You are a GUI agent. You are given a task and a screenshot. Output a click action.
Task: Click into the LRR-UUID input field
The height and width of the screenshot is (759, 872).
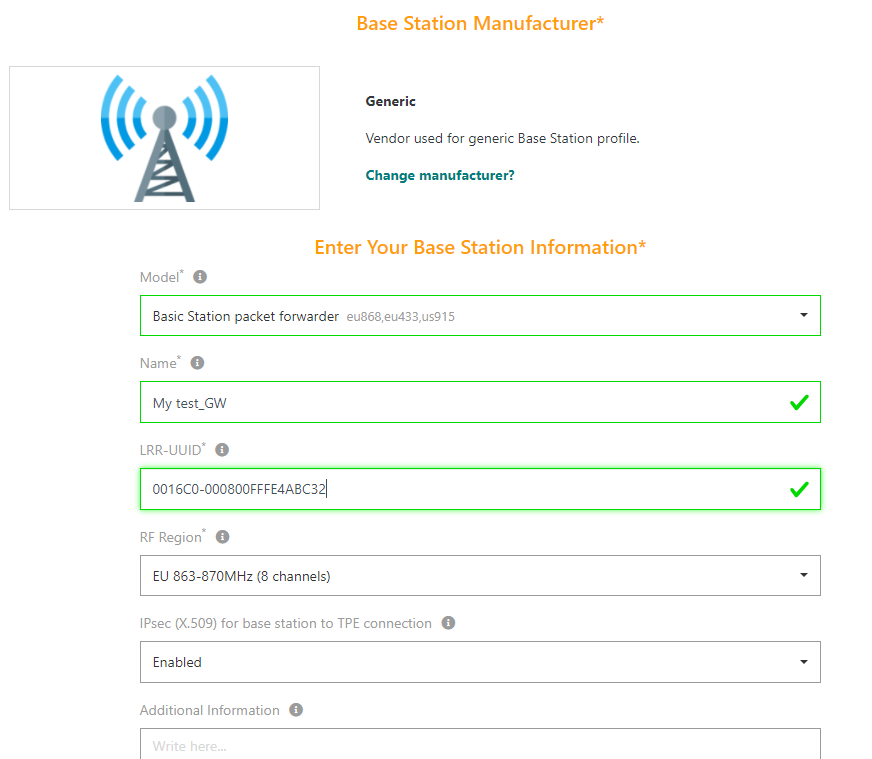pos(460,489)
